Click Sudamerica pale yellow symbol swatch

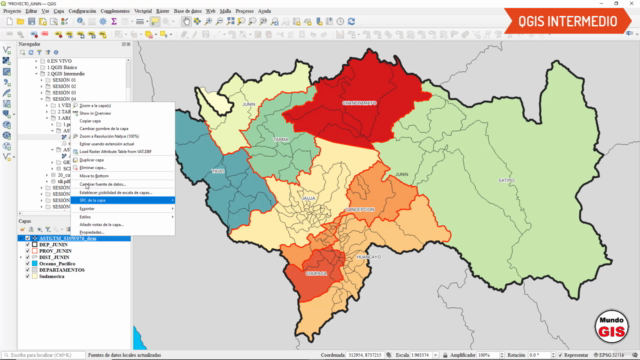pos(35,276)
